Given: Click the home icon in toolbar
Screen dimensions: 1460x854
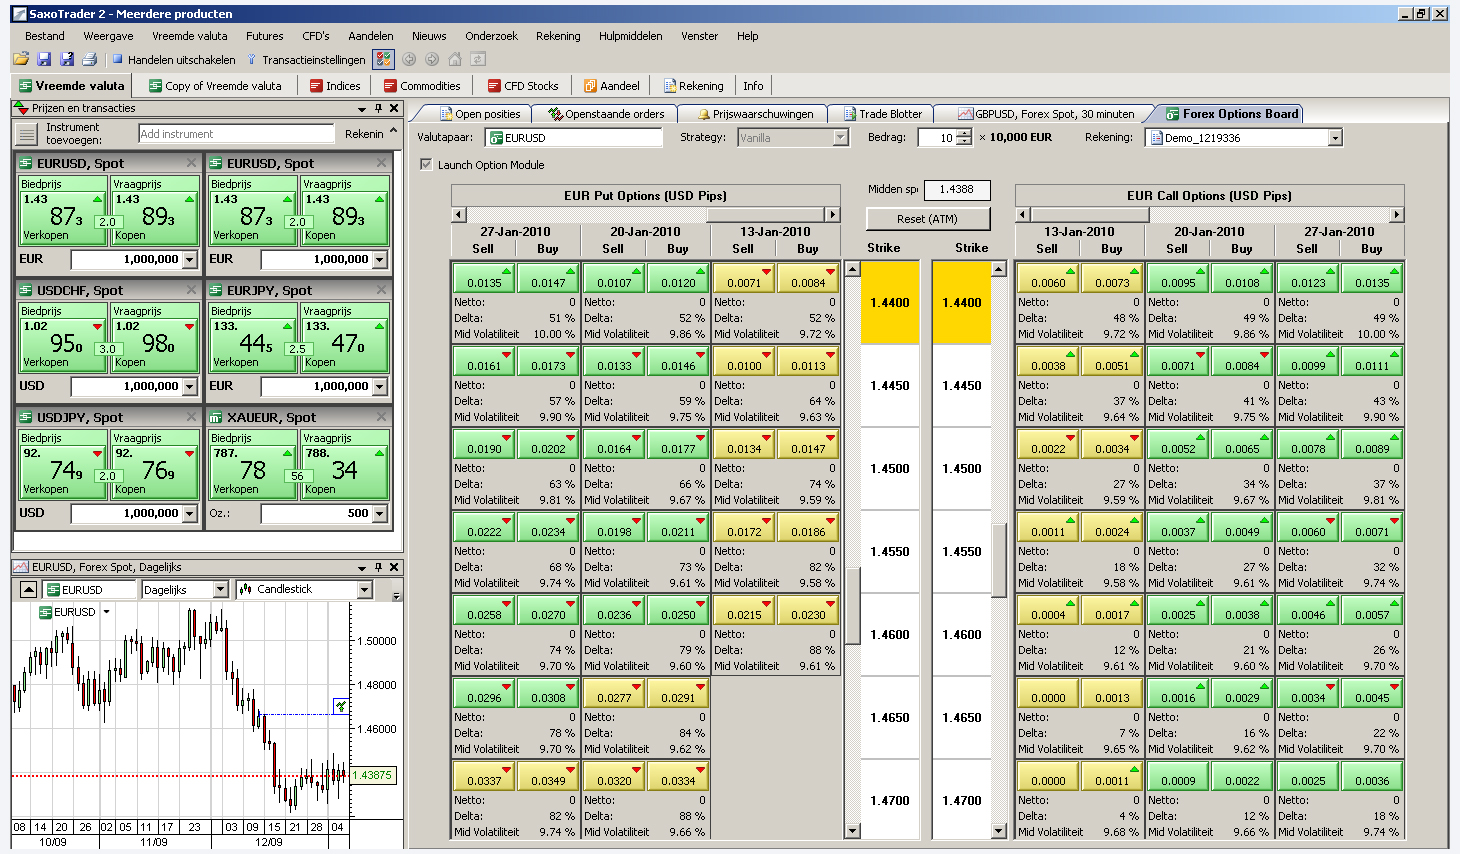Looking at the screenshot, I should [x=455, y=60].
